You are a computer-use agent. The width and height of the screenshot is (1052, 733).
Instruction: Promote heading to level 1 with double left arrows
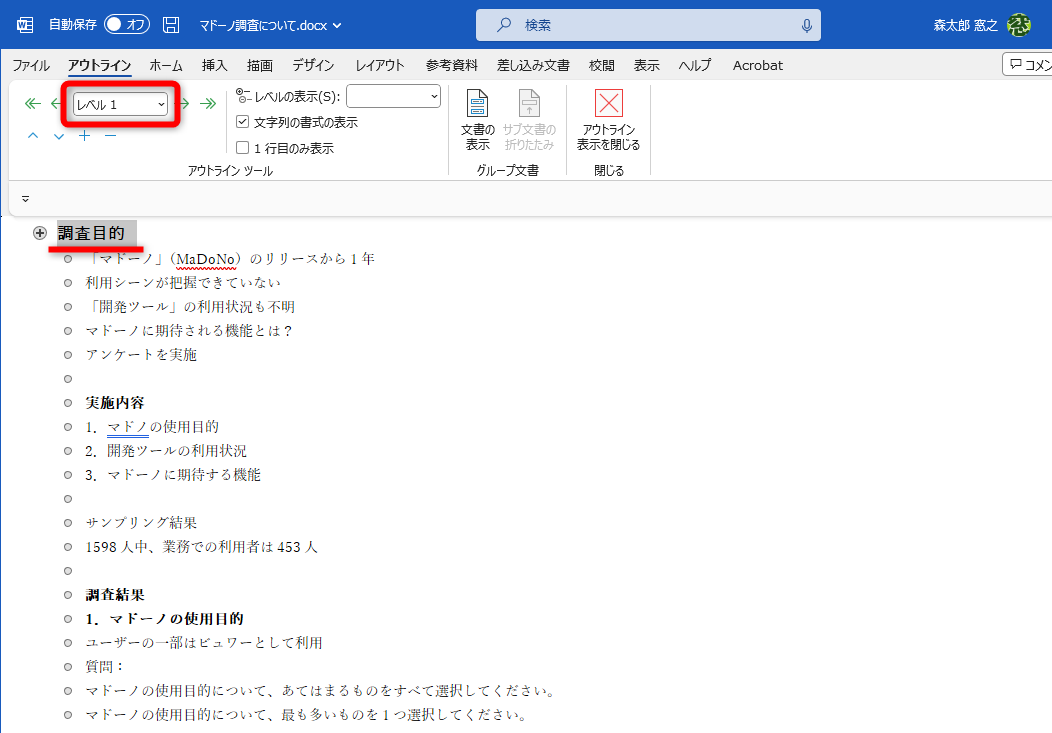point(32,103)
